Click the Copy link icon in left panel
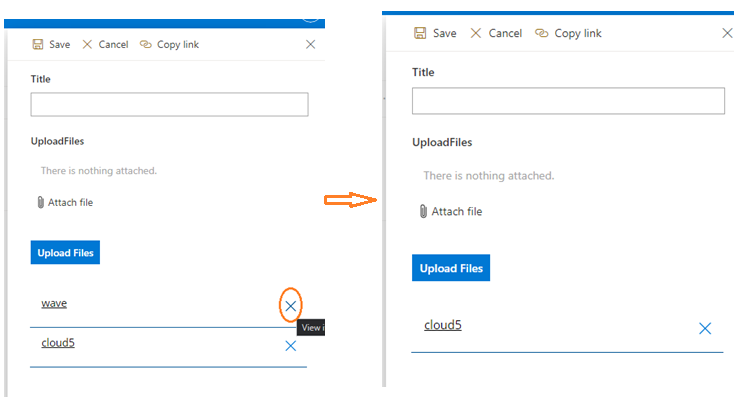740x405 pixels. coord(146,45)
